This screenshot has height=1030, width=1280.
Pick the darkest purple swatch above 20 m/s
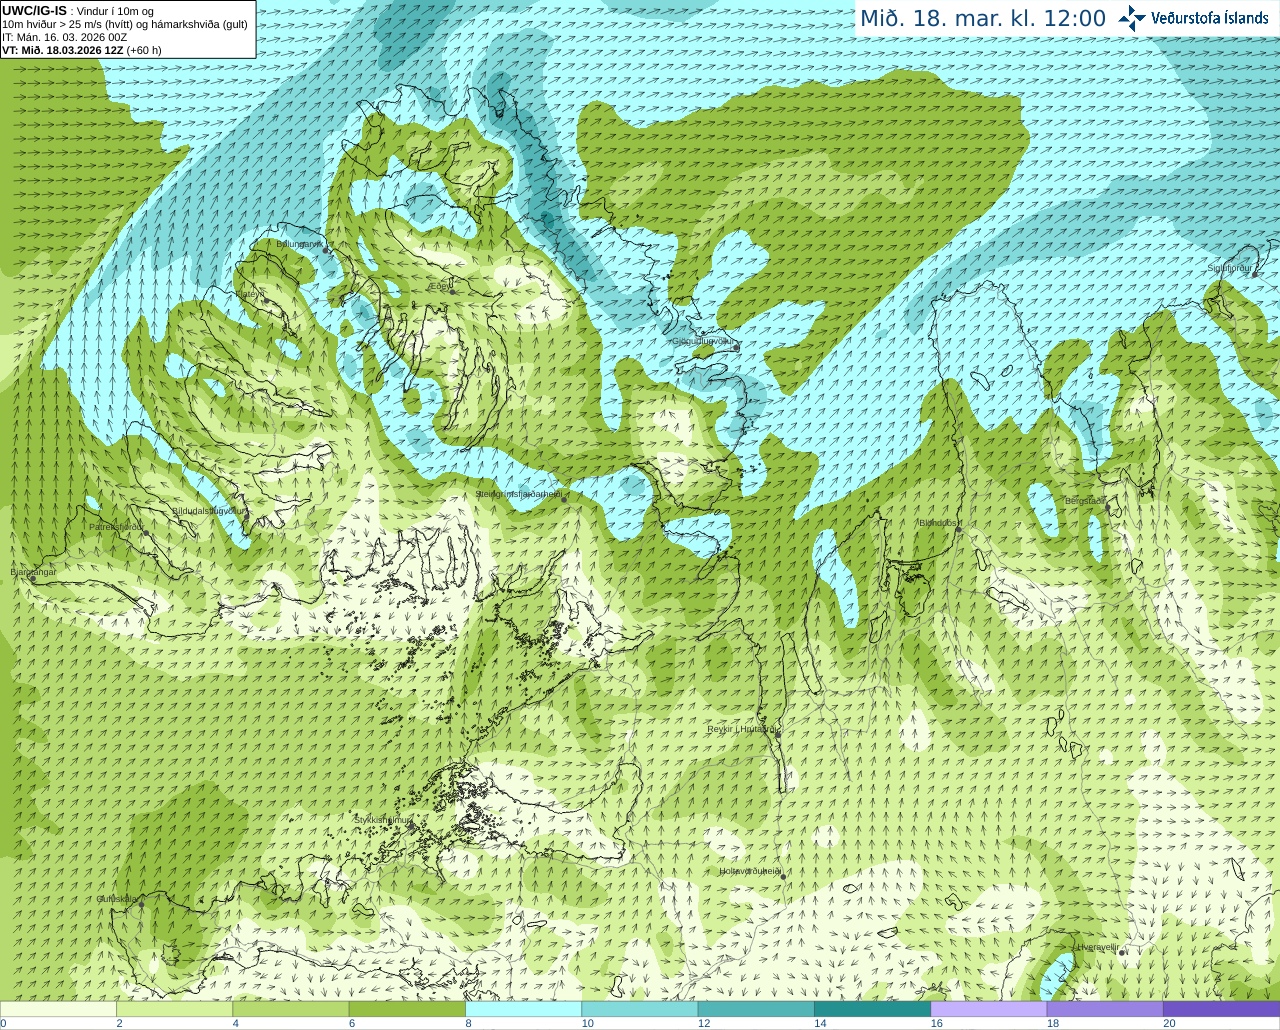click(x=1221, y=1009)
